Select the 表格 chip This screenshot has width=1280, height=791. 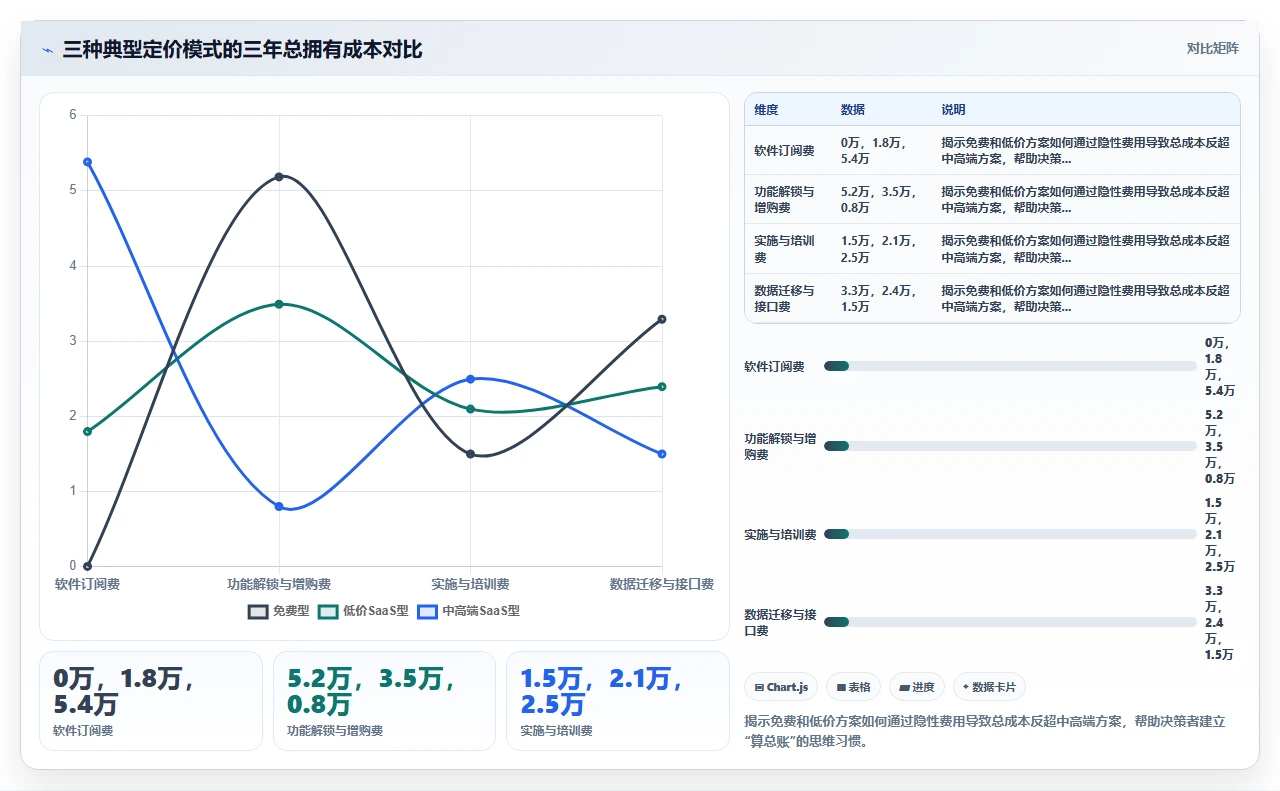[x=853, y=687]
